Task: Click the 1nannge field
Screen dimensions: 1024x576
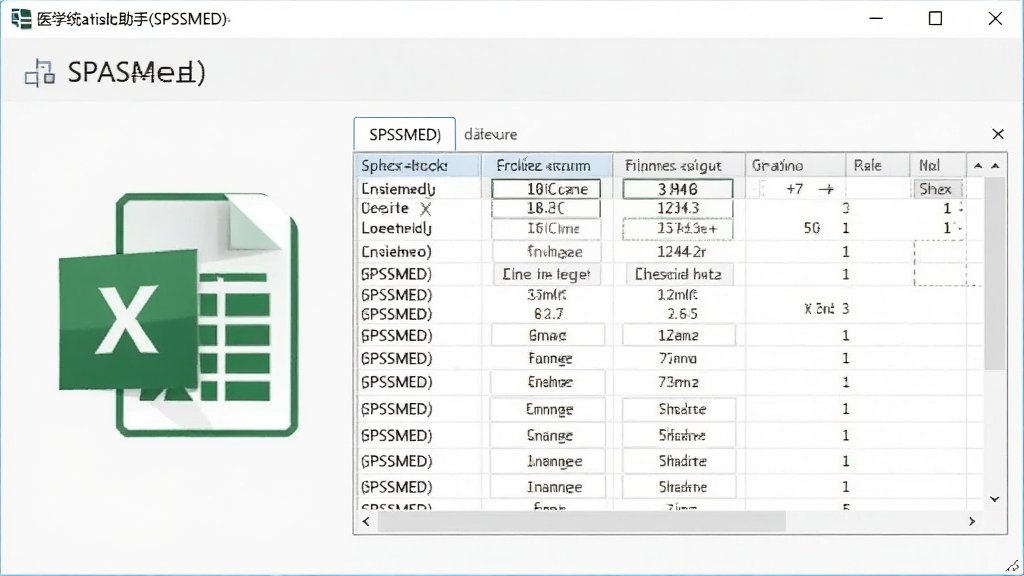Action: point(547,461)
